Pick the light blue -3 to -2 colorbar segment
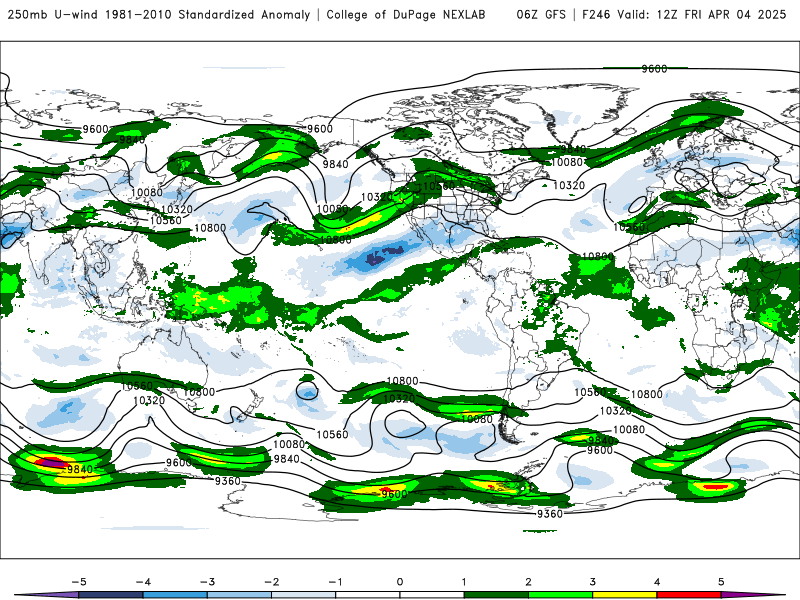The image size is (800, 600). (x=239, y=595)
